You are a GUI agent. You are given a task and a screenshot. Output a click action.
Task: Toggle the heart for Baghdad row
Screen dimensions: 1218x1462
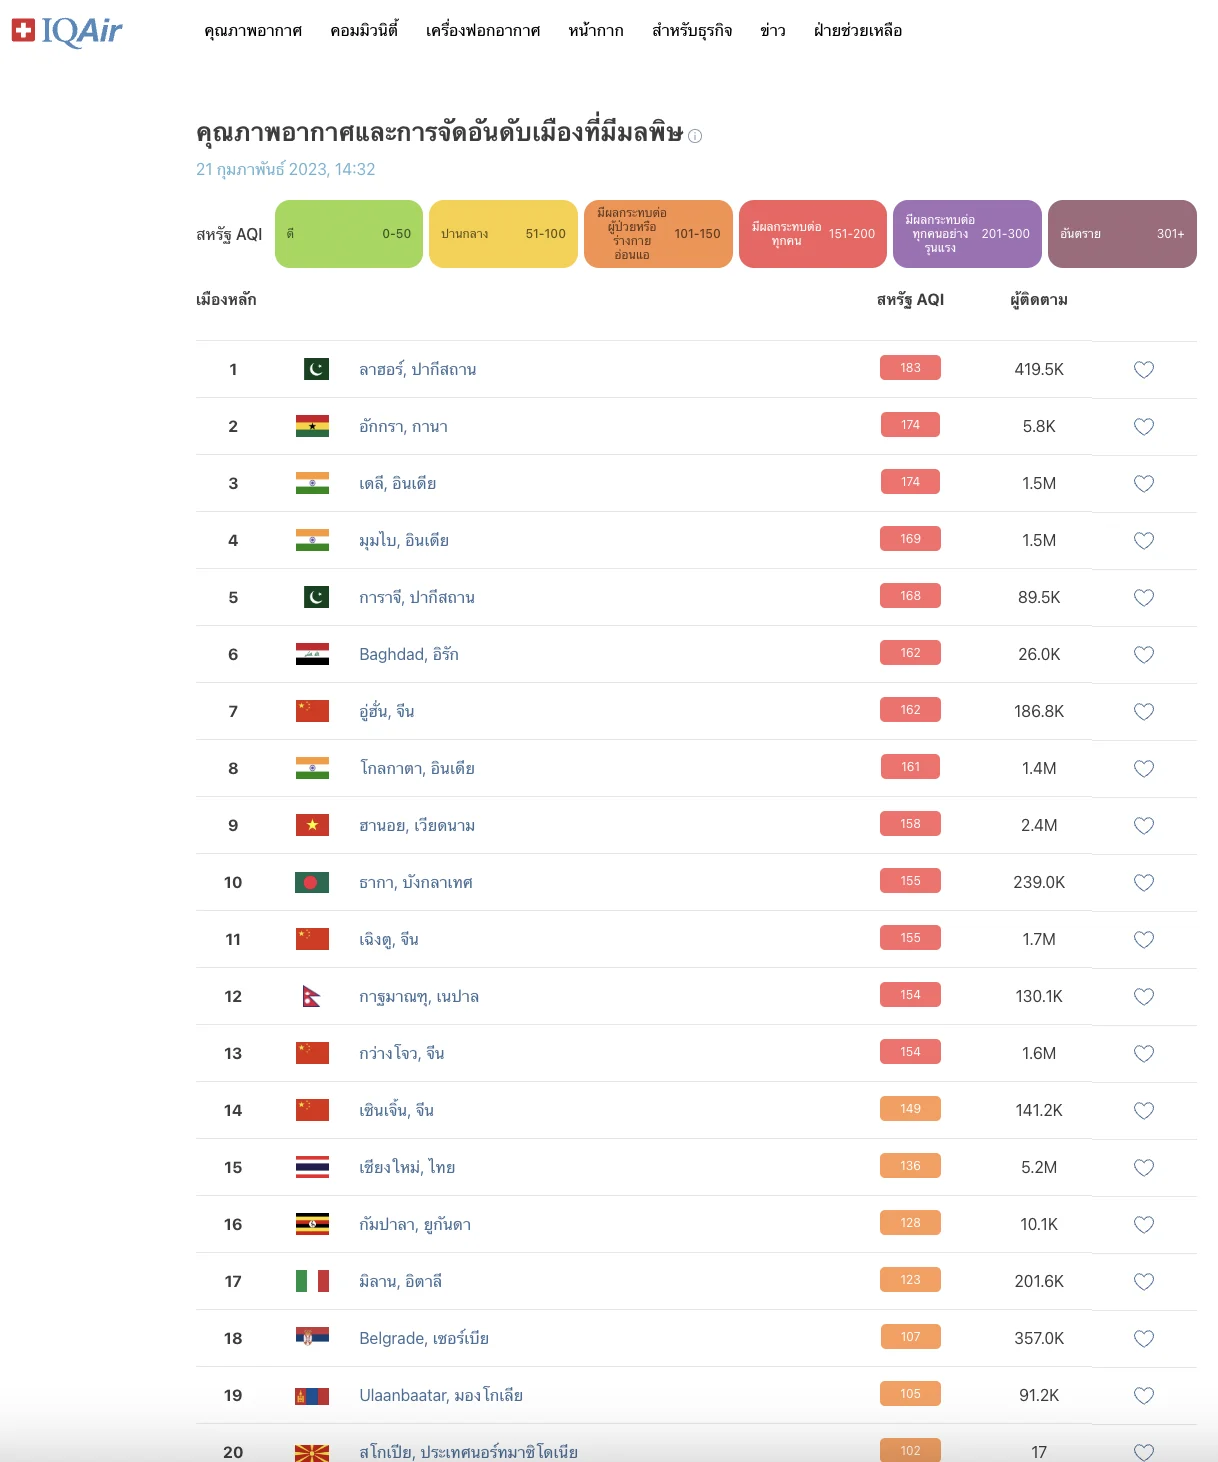tap(1144, 655)
